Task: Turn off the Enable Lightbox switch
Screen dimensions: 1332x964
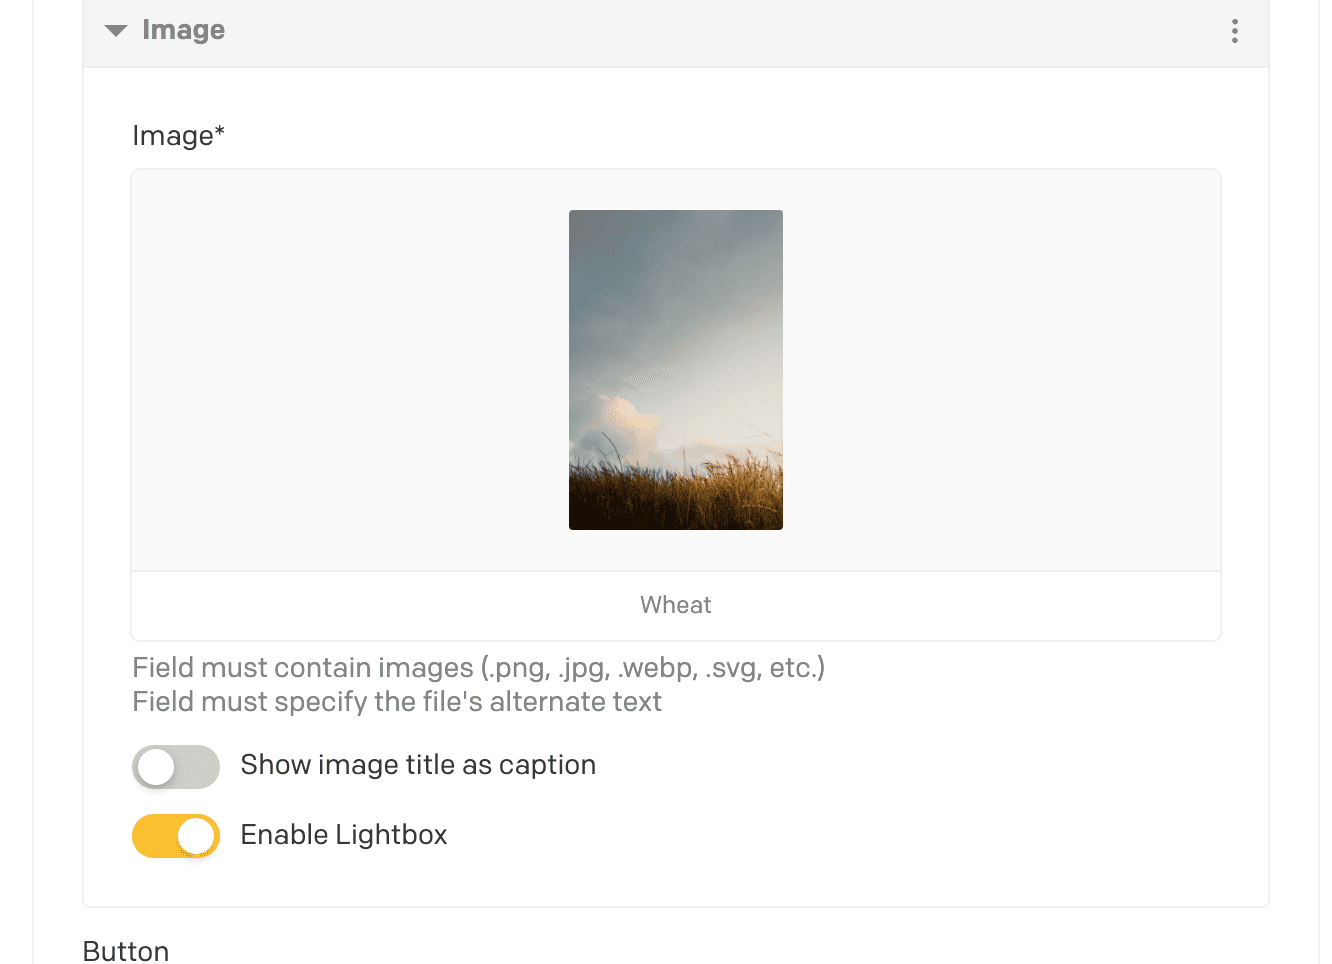Action: click(176, 836)
